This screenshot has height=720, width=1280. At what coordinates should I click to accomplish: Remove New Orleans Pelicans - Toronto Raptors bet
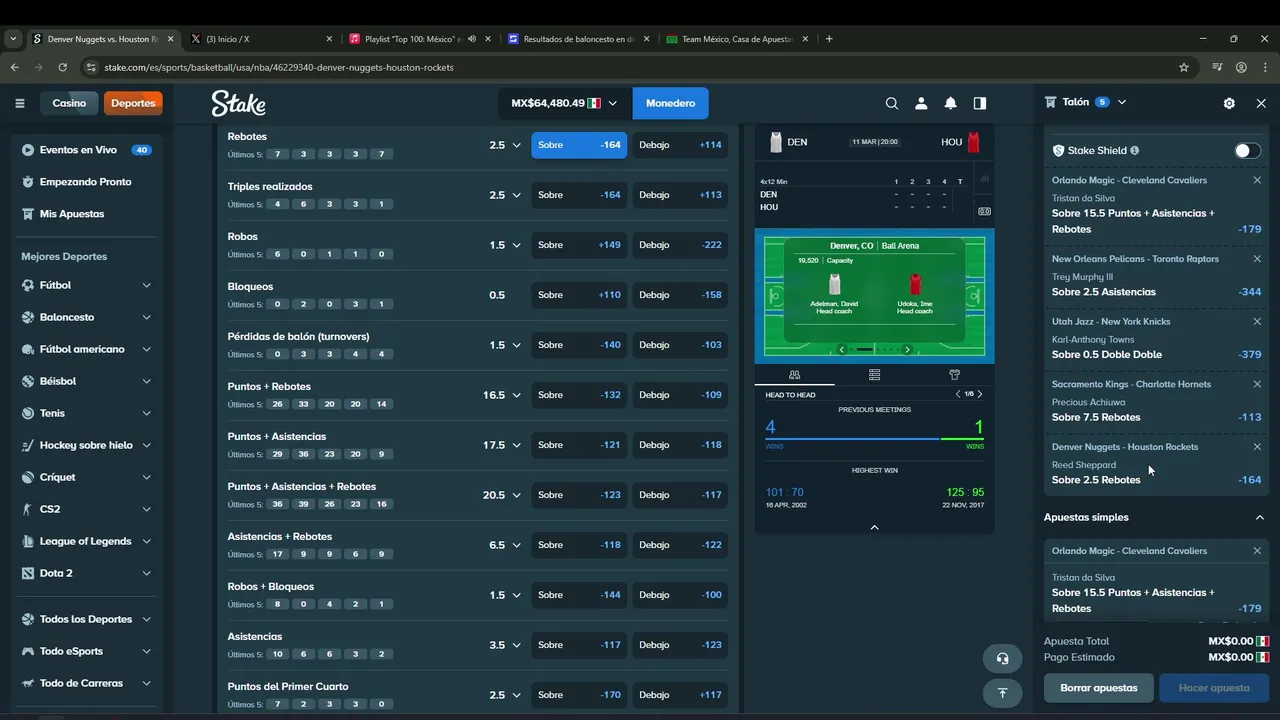[1257, 259]
